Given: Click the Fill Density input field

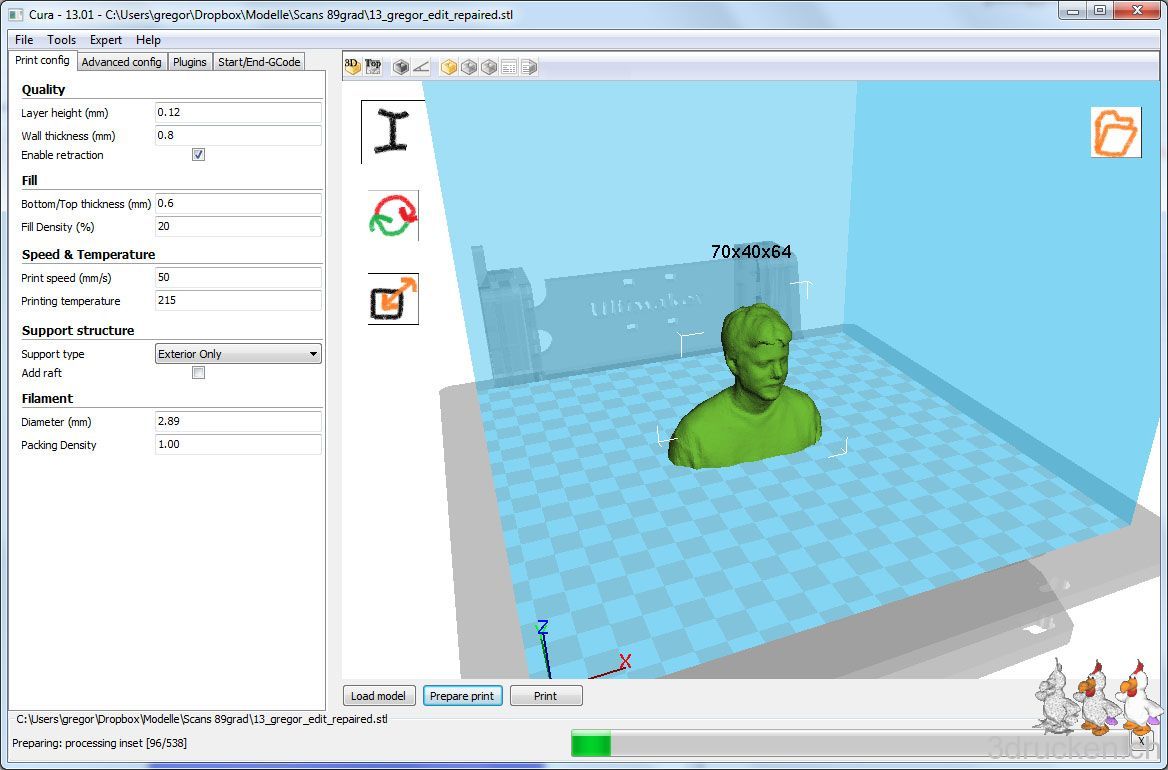Looking at the screenshot, I should (x=238, y=226).
